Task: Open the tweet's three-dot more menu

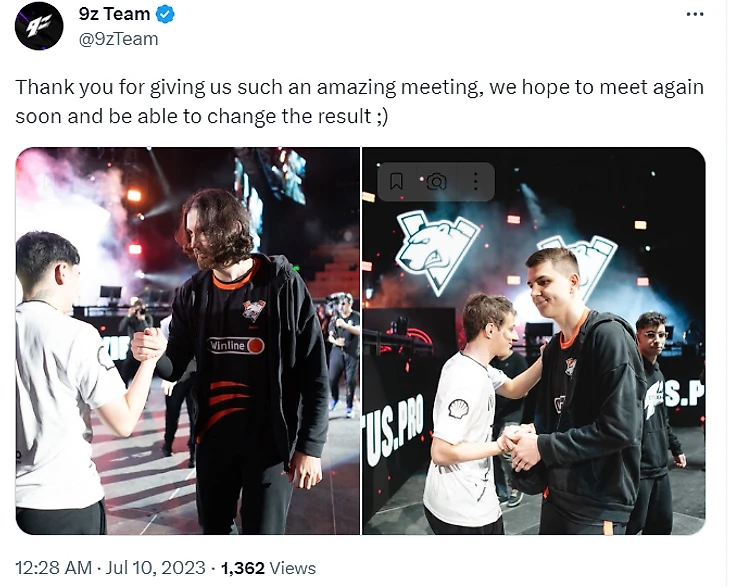Action: pos(695,14)
